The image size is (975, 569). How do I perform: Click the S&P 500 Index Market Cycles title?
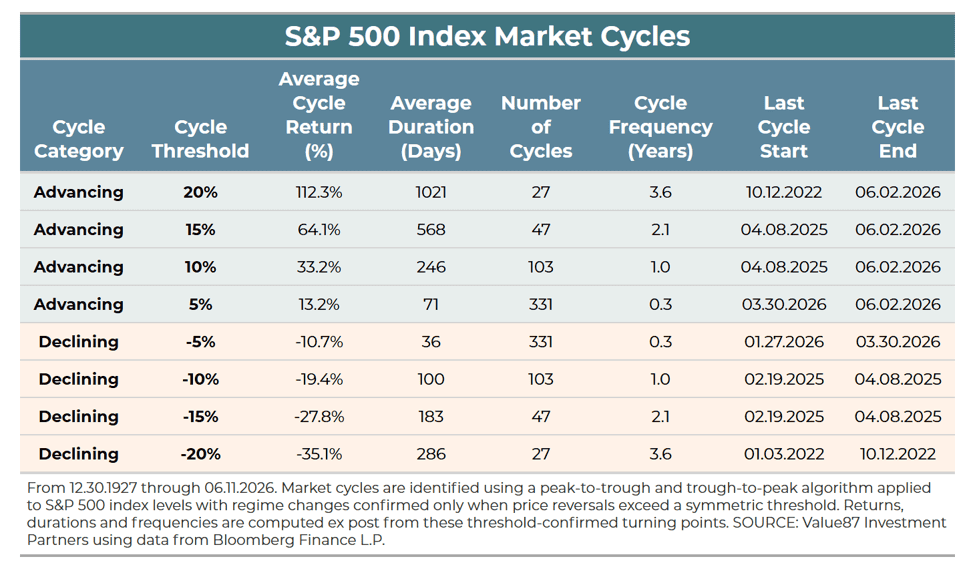click(487, 36)
